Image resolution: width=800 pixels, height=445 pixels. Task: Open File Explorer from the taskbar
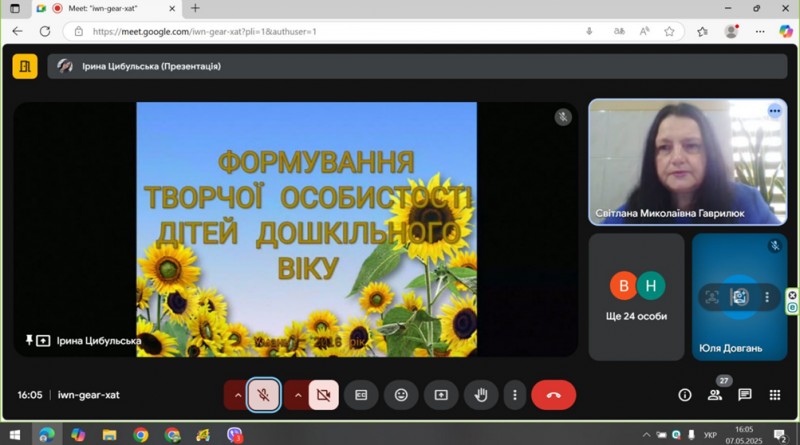109,435
